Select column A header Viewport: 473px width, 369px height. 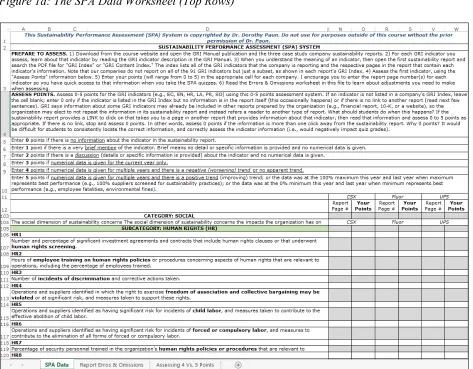click(23, 29)
